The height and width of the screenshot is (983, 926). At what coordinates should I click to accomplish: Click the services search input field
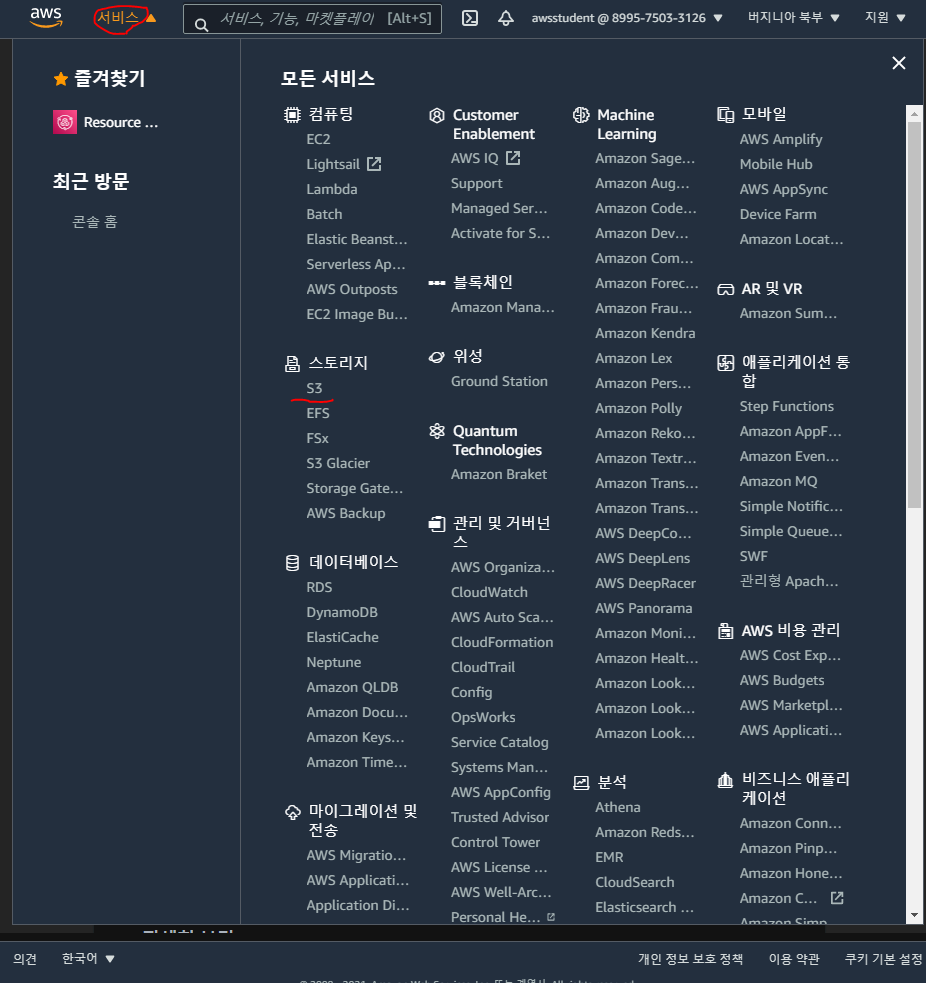tap(312, 19)
